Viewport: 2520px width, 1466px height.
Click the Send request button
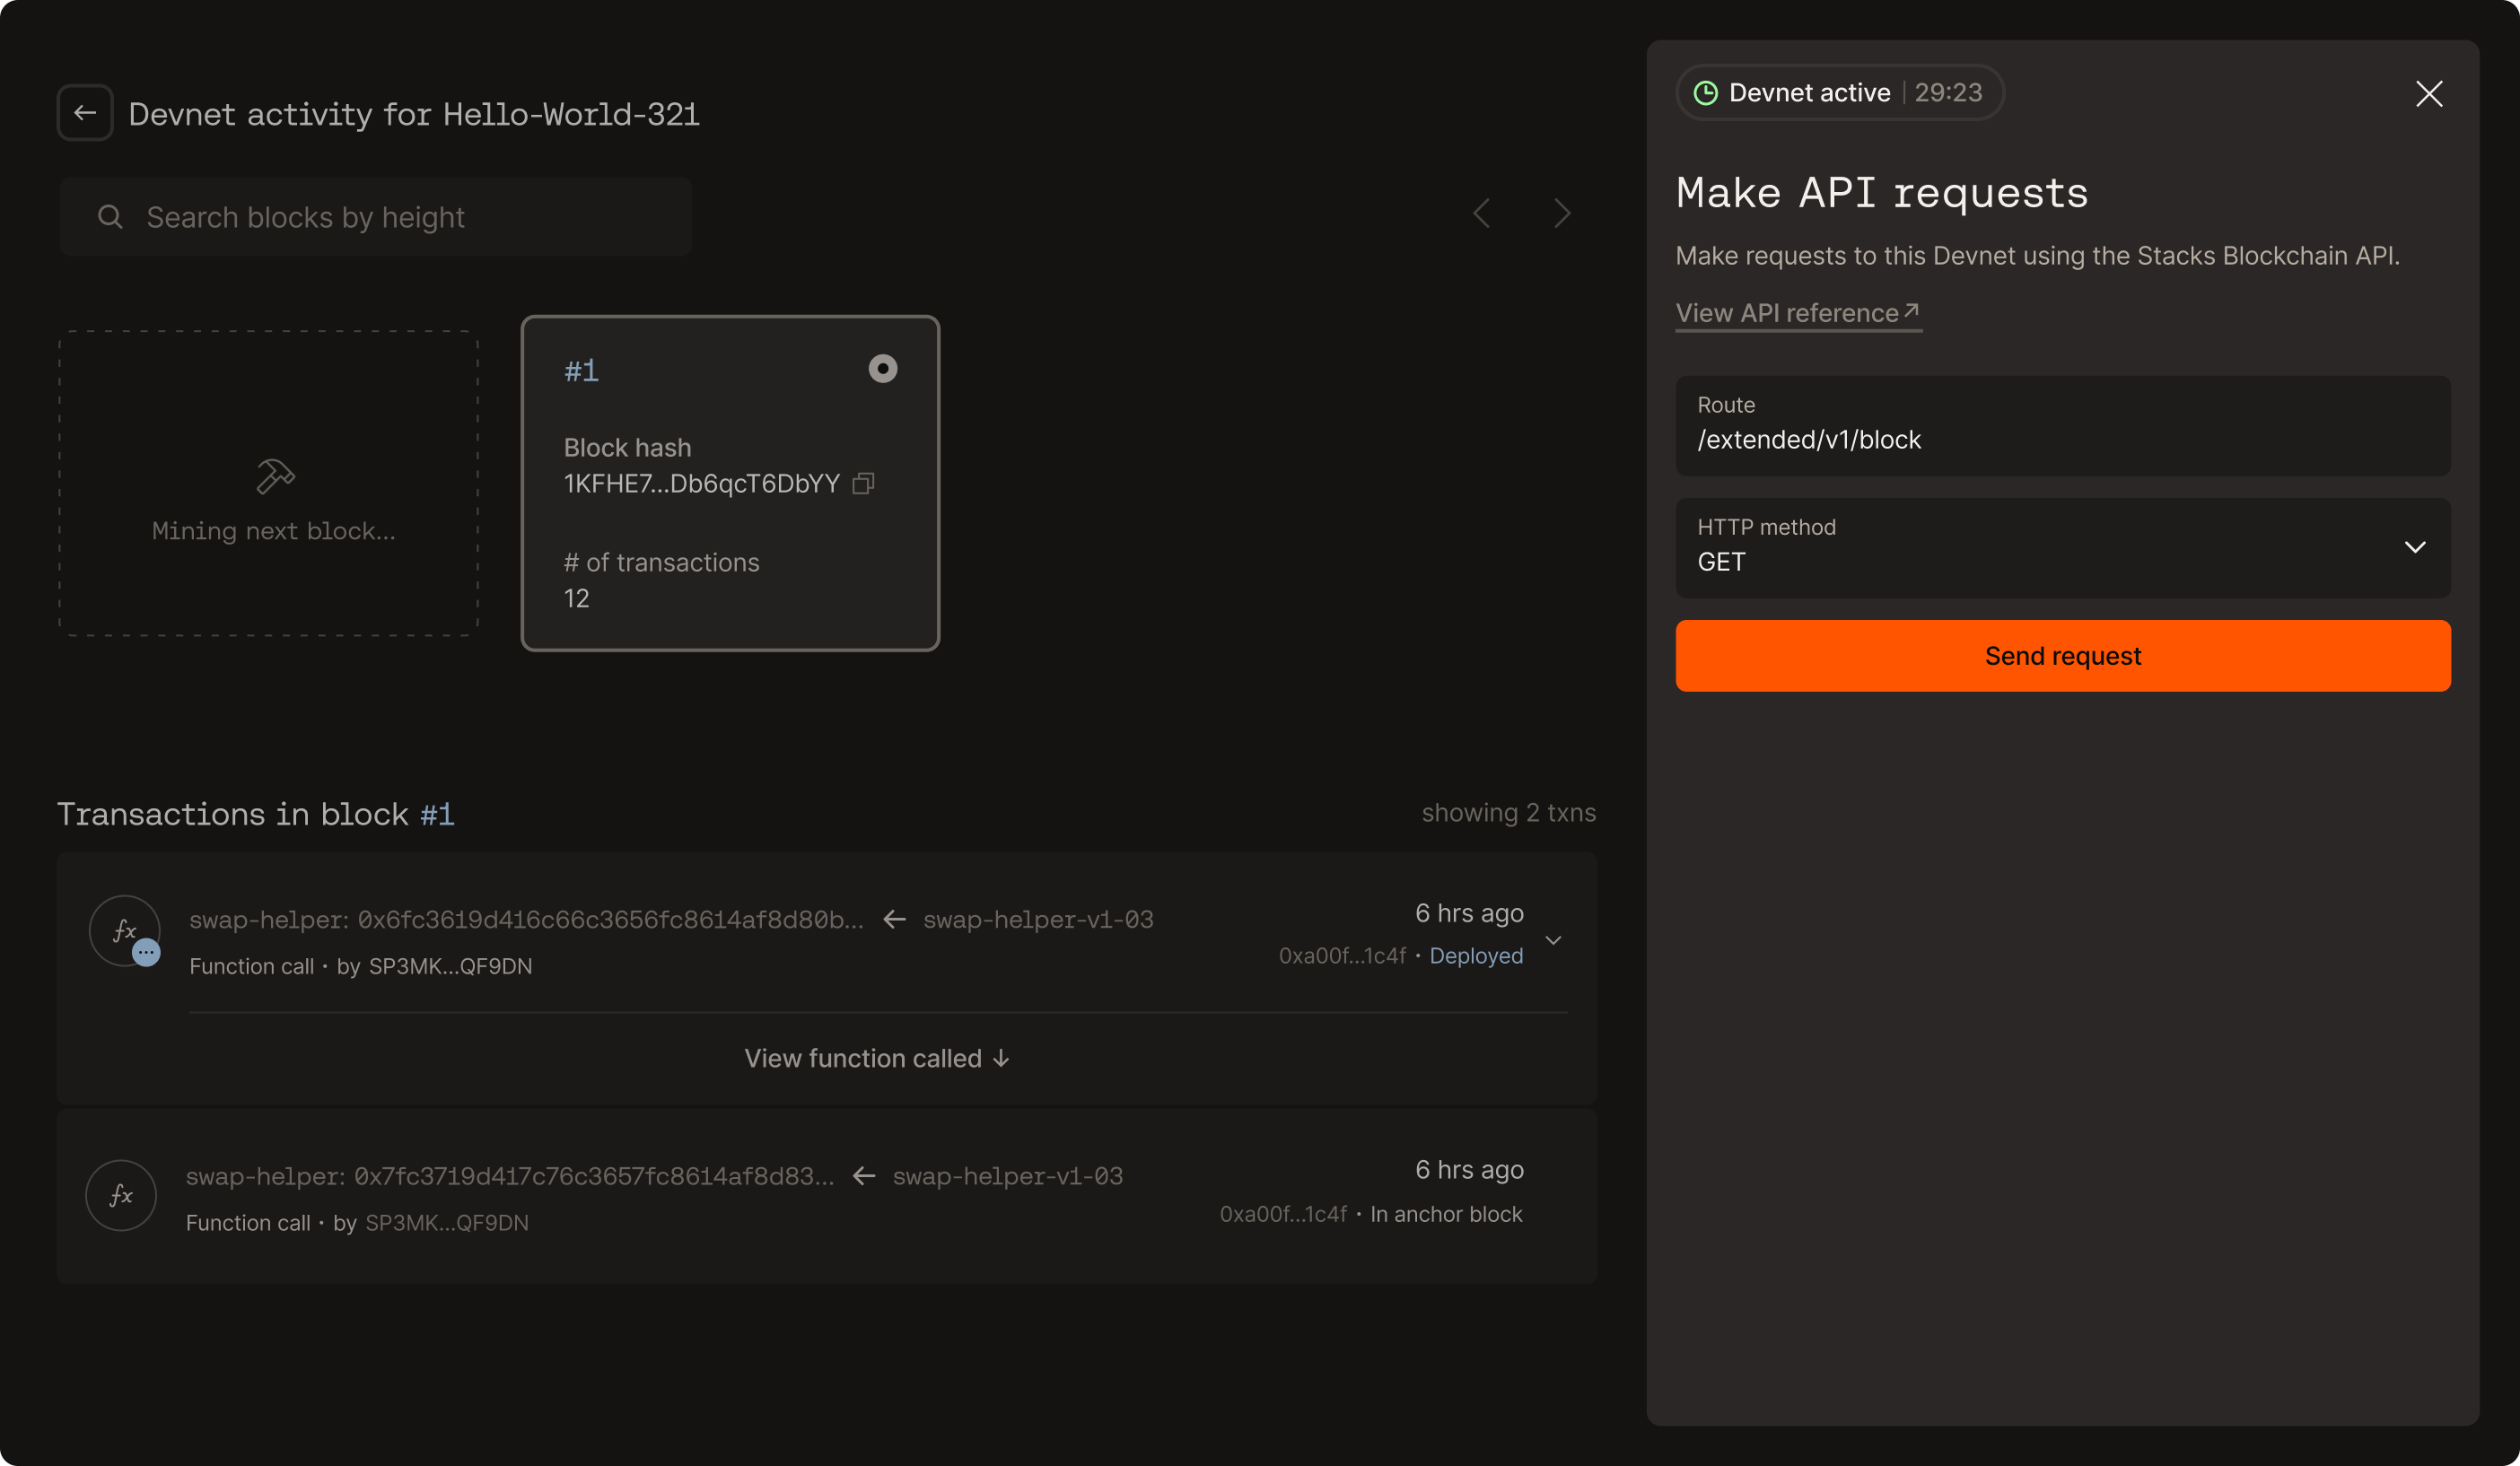(x=2063, y=655)
